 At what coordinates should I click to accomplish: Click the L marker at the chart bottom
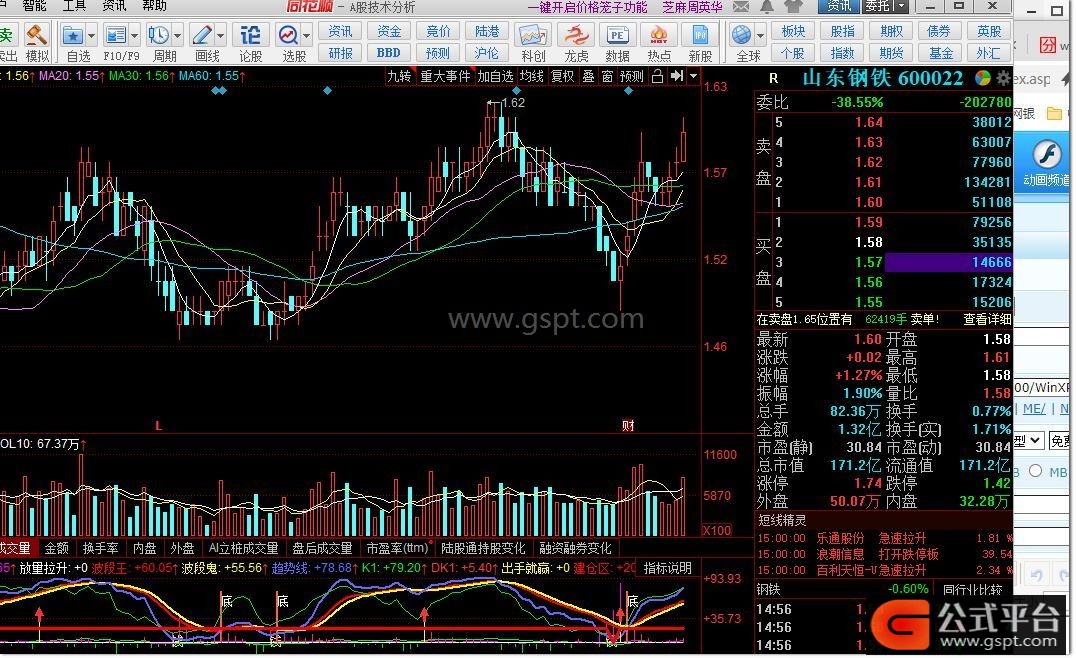coord(159,425)
